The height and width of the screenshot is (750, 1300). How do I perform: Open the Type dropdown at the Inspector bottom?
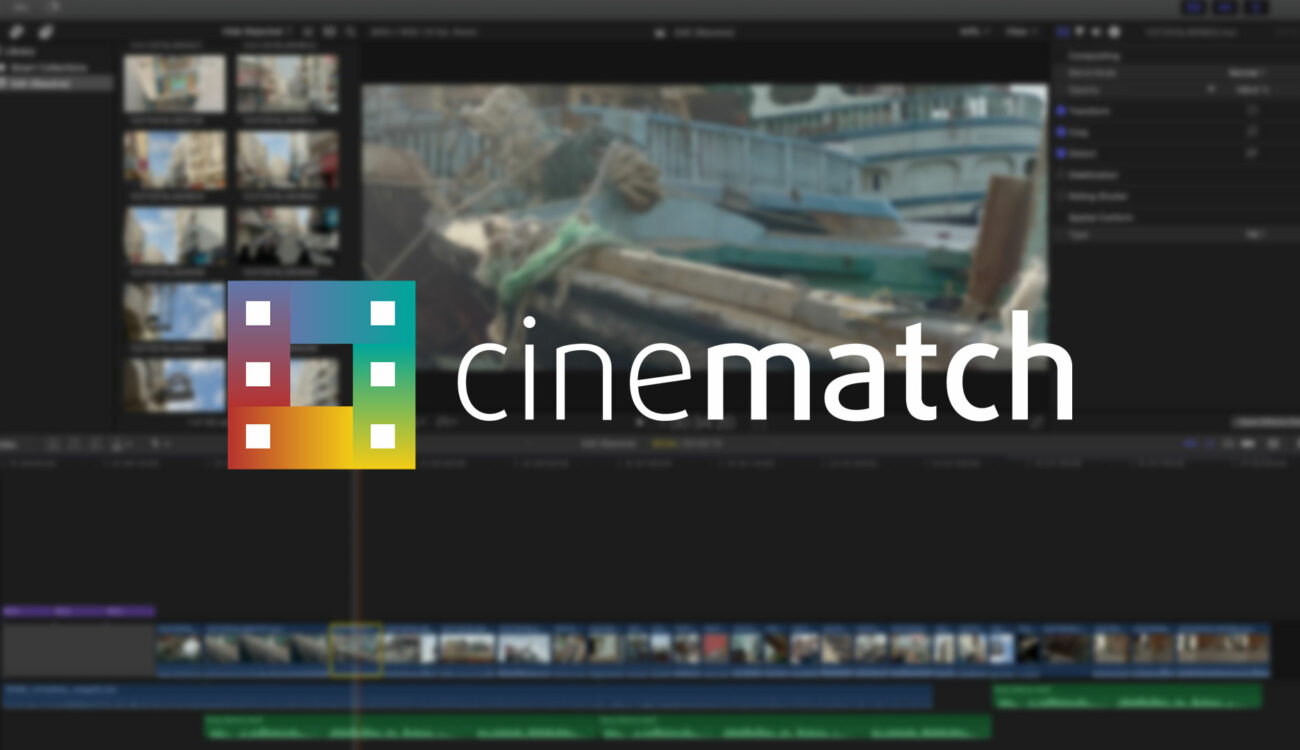[x=1256, y=235]
